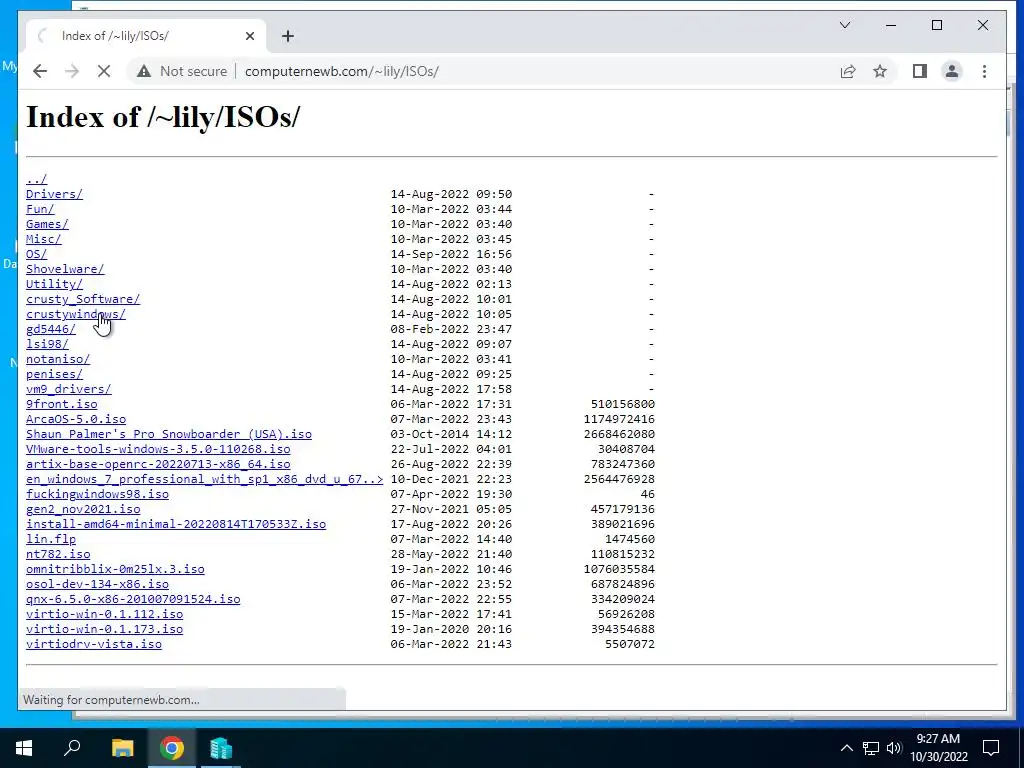
Task: Click install-amd64-minimal-20220814T170533Z.iso link
Action: point(176,524)
